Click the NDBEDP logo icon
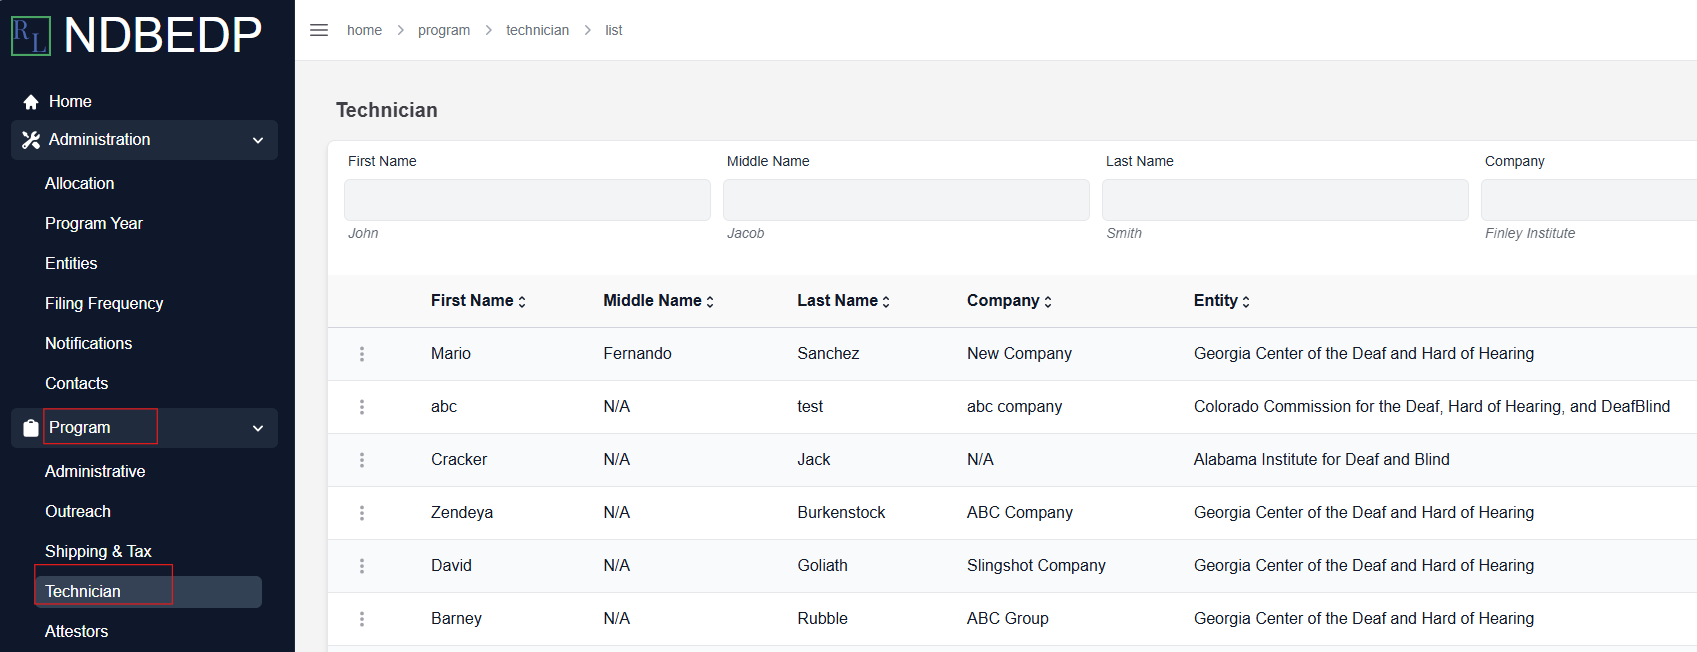 31,35
